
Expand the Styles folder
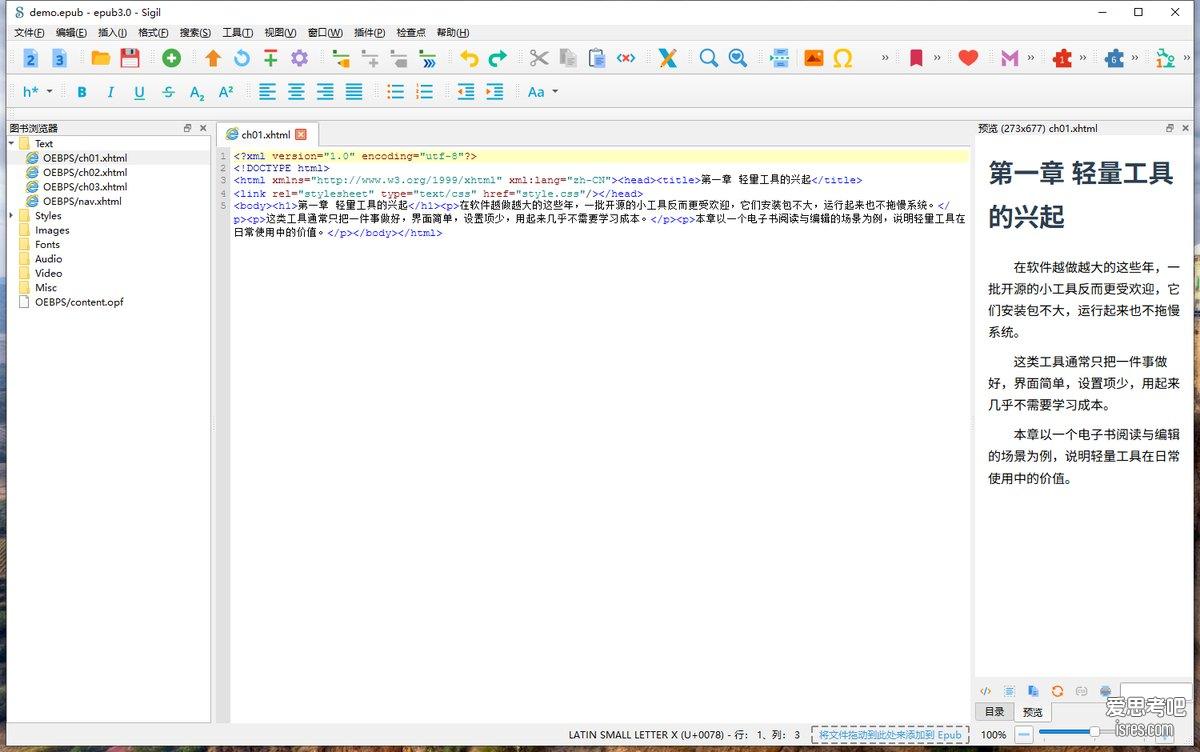[12, 215]
